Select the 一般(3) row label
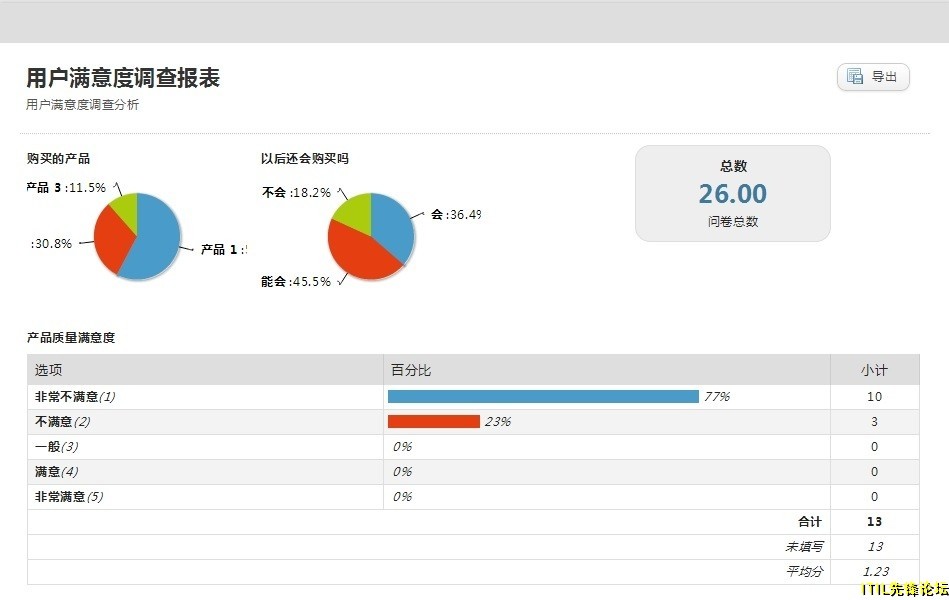 pos(56,447)
